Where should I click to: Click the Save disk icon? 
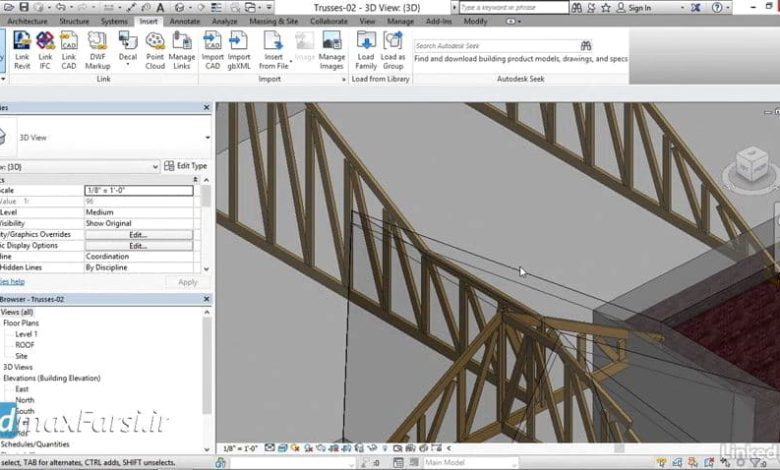click(23, 7)
